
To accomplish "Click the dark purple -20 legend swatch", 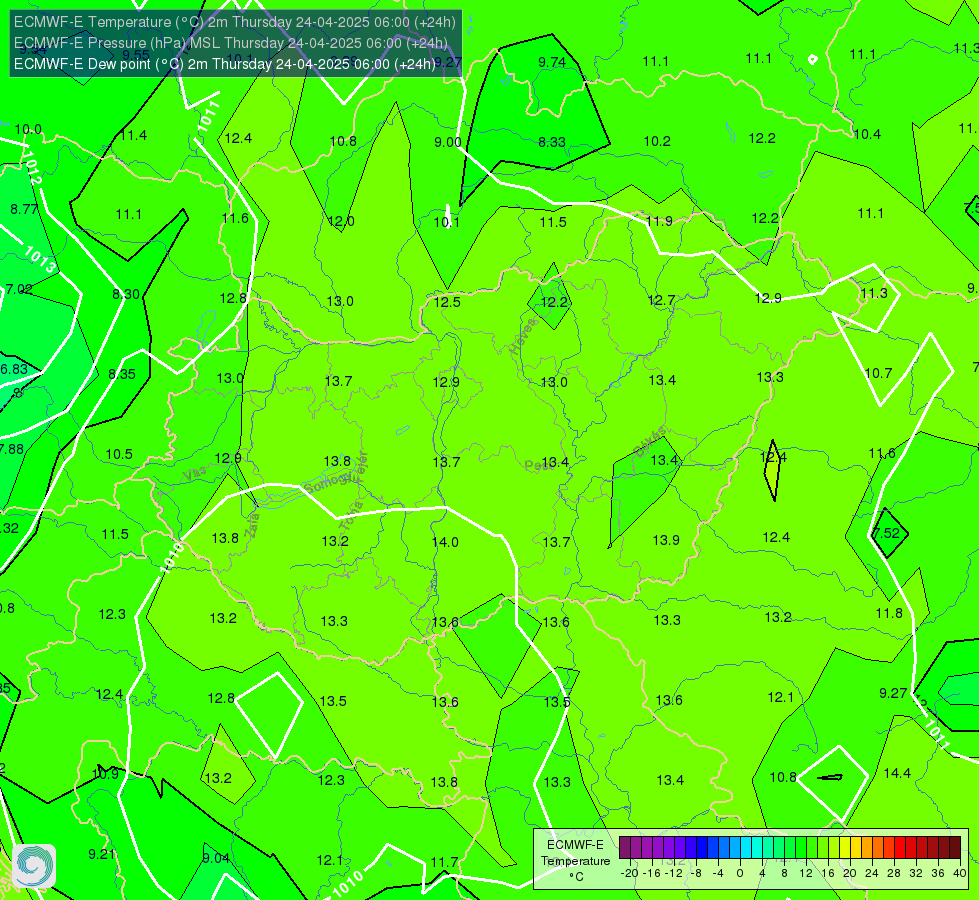I will [x=625, y=848].
